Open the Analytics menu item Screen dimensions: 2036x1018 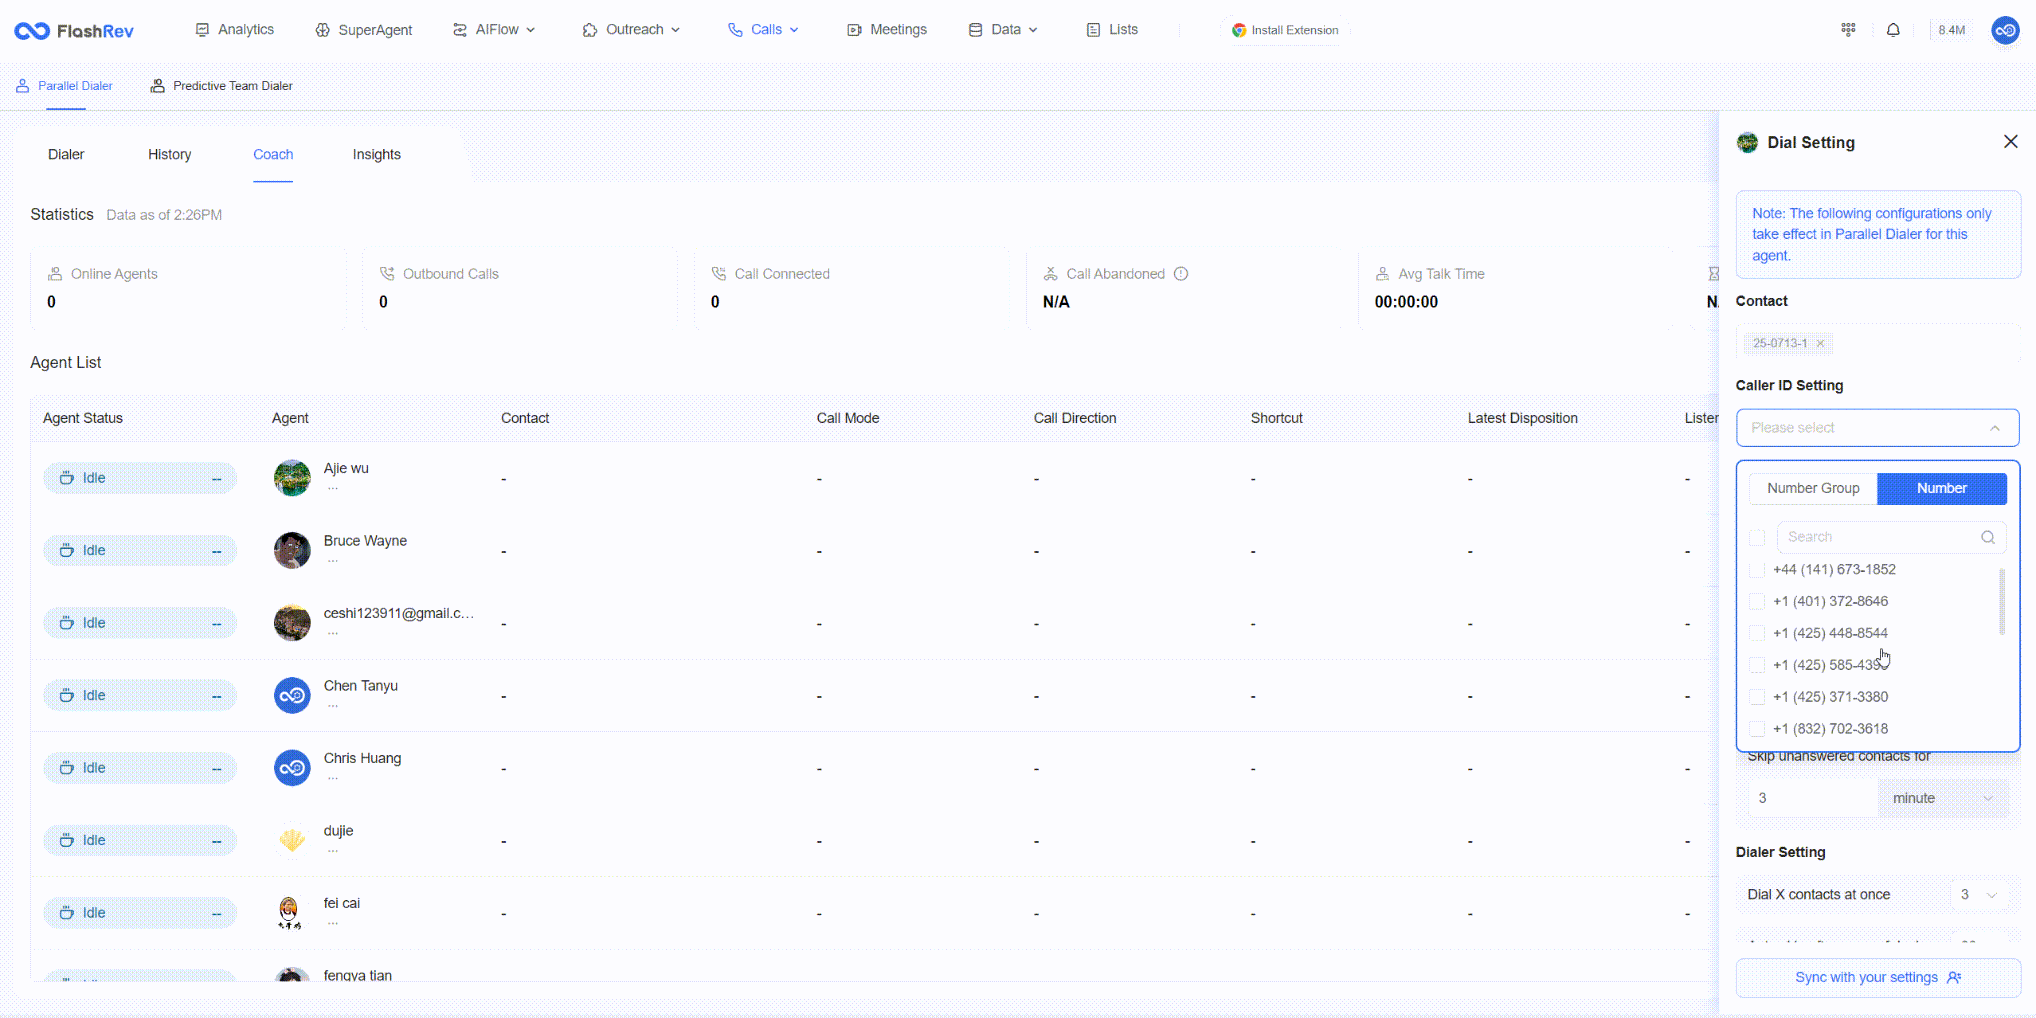[x=235, y=30]
